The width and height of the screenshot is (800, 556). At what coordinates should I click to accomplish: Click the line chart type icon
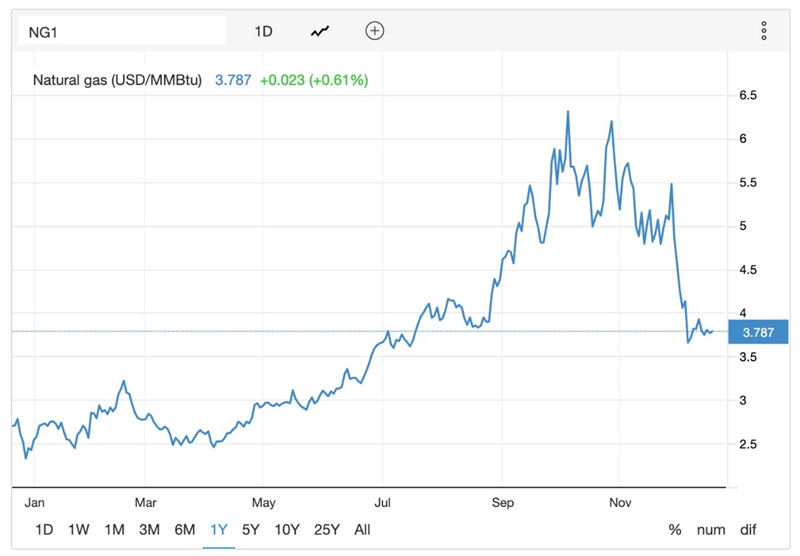[320, 31]
